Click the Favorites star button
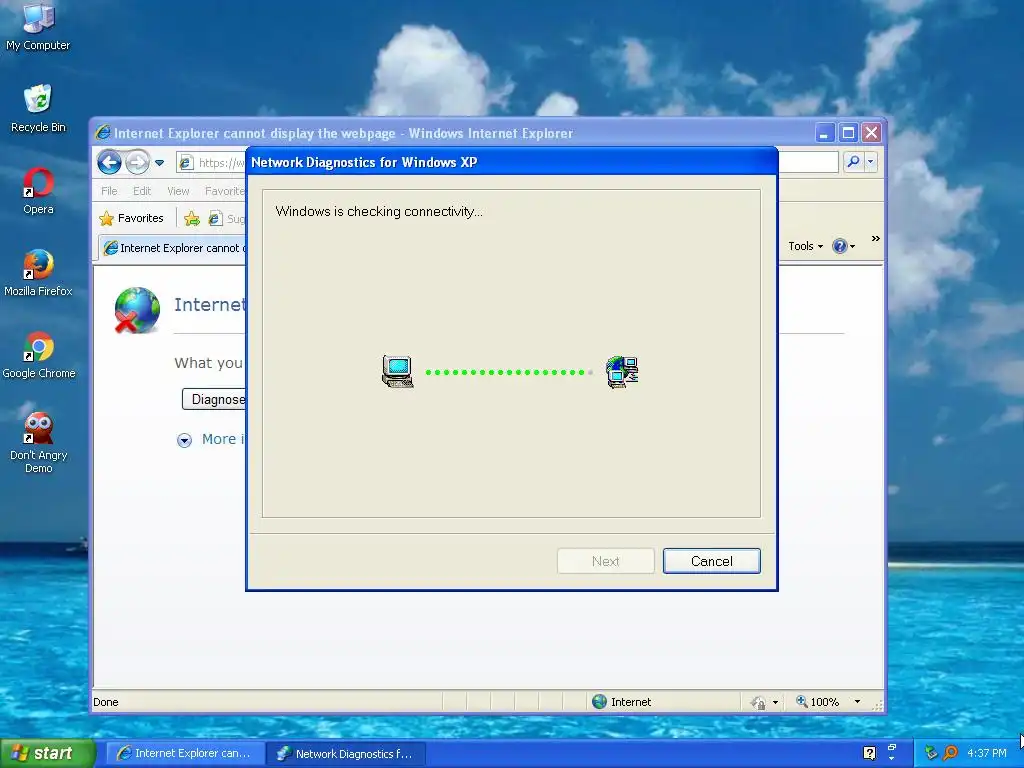The width and height of the screenshot is (1024, 768). click(132, 218)
